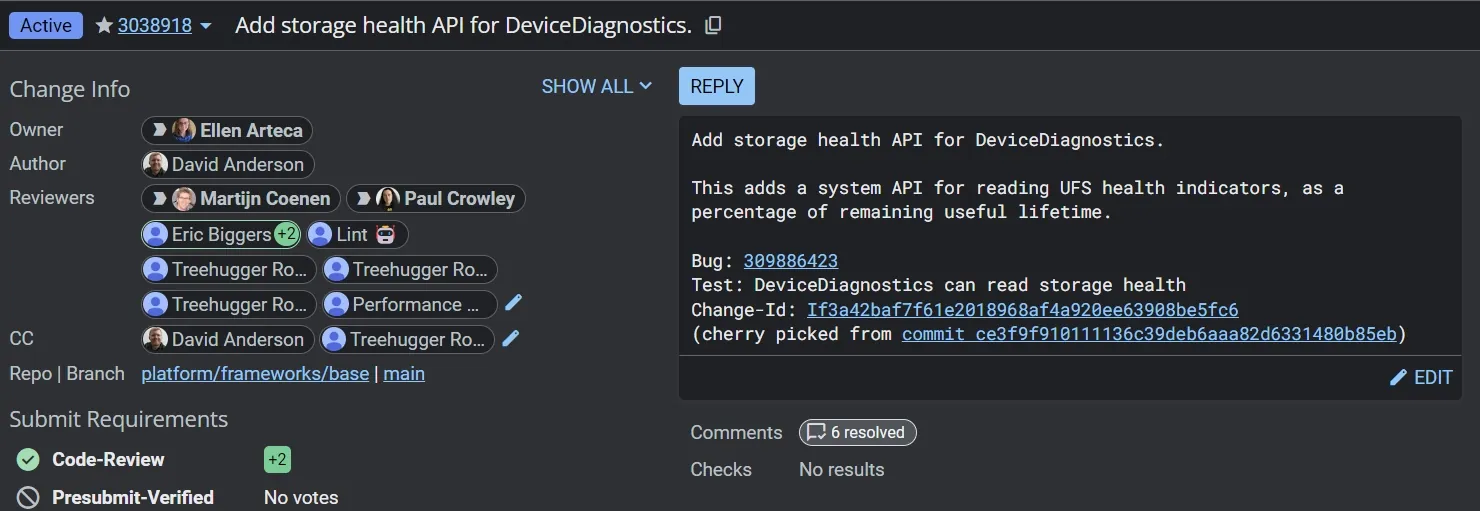Click the Active status chip

click(x=46, y=25)
